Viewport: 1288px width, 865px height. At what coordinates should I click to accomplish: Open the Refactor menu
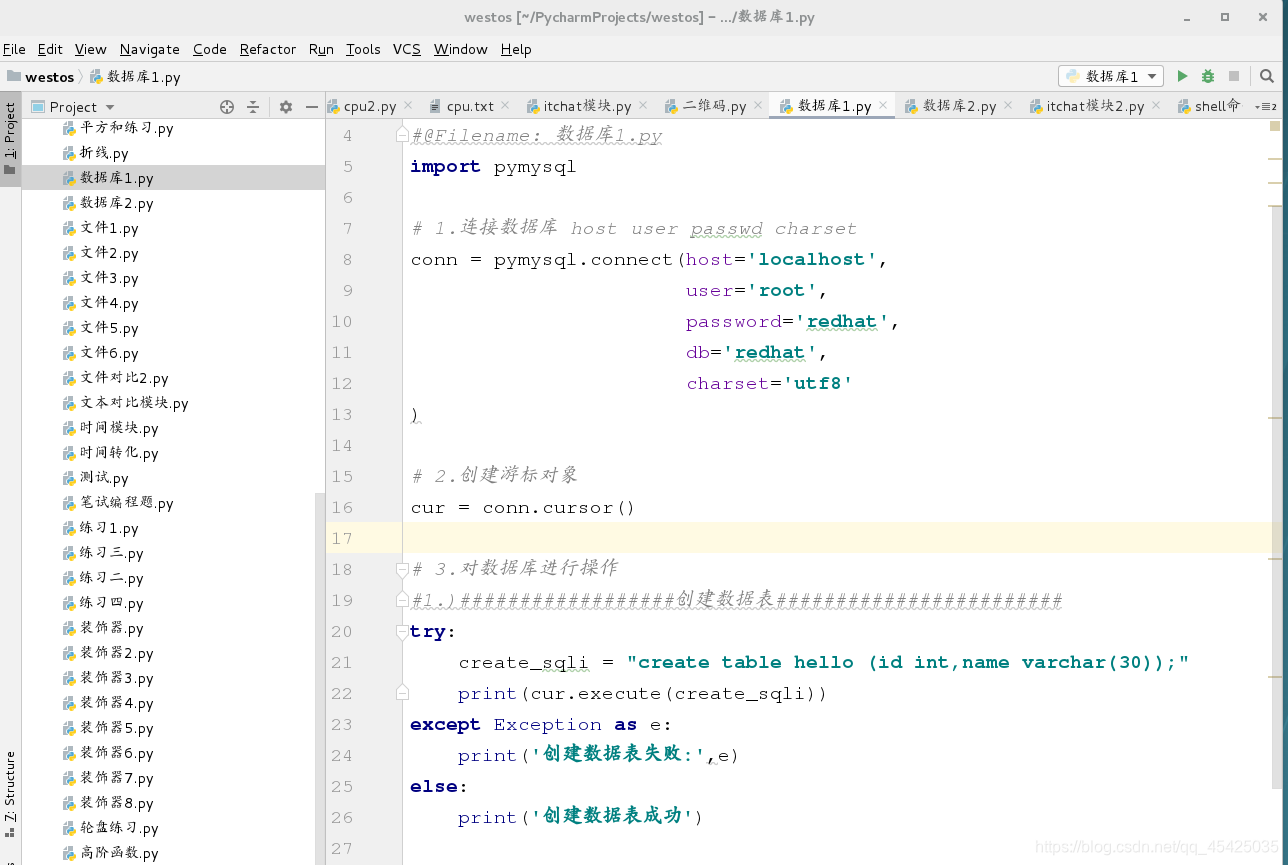click(268, 49)
